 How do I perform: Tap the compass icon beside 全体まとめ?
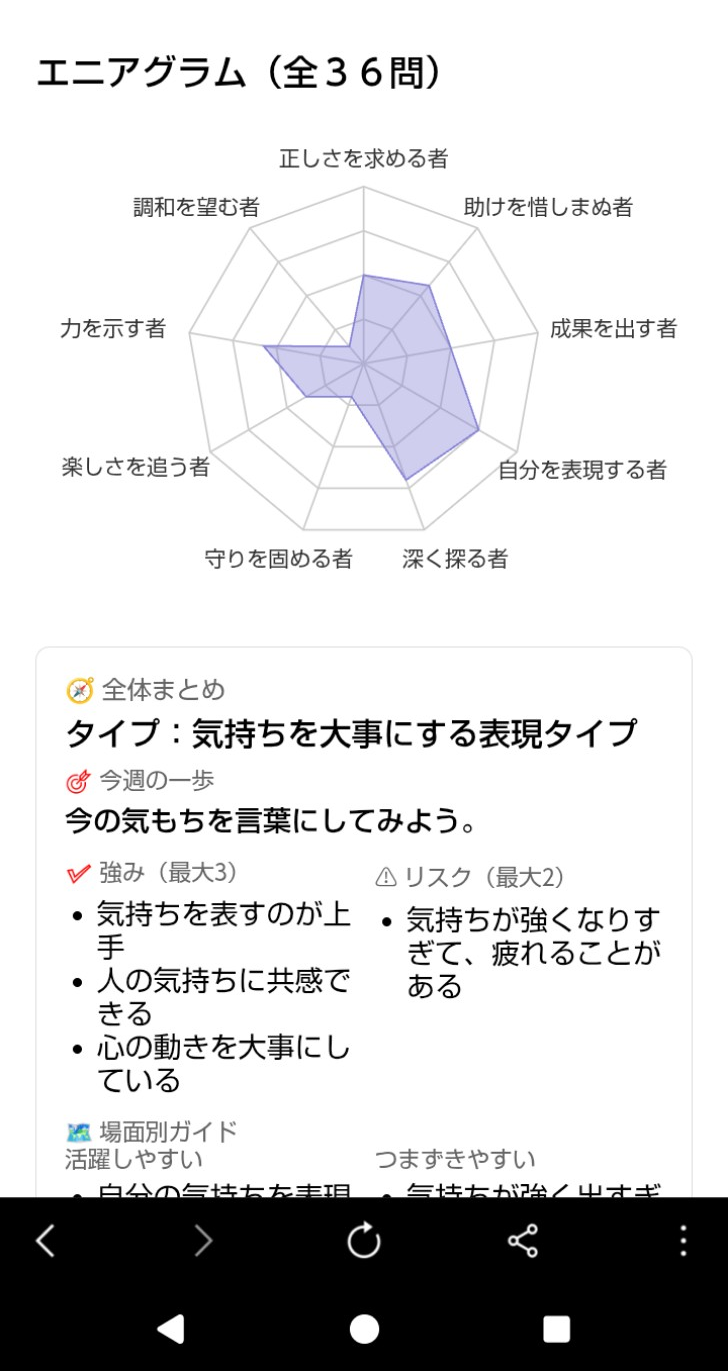[x=79, y=690]
